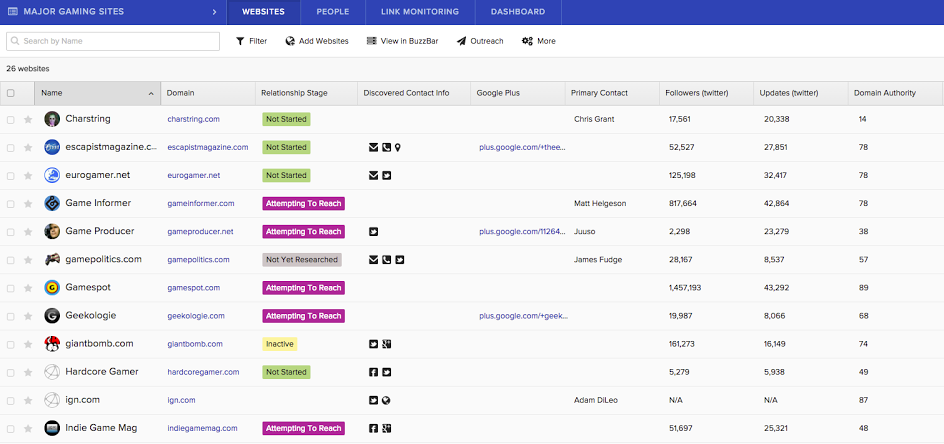Toggle the Name column sort arrow
944x444 pixels.
[x=151, y=93]
